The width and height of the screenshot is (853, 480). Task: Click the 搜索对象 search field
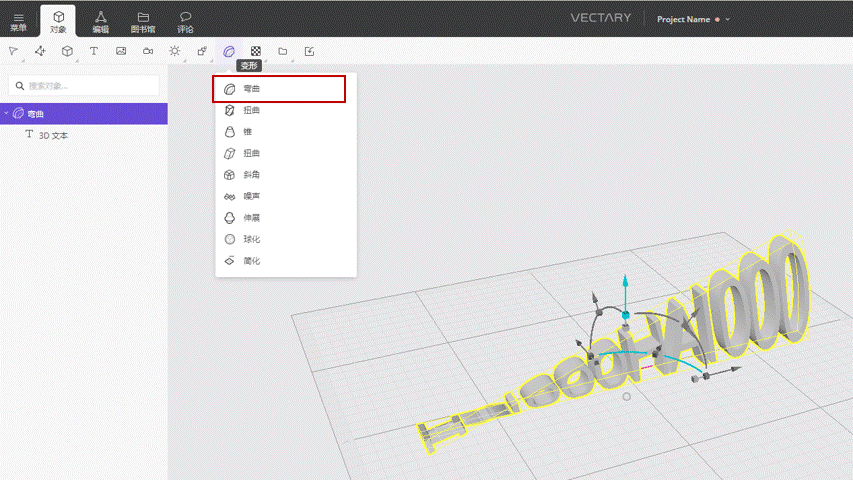[x=84, y=86]
